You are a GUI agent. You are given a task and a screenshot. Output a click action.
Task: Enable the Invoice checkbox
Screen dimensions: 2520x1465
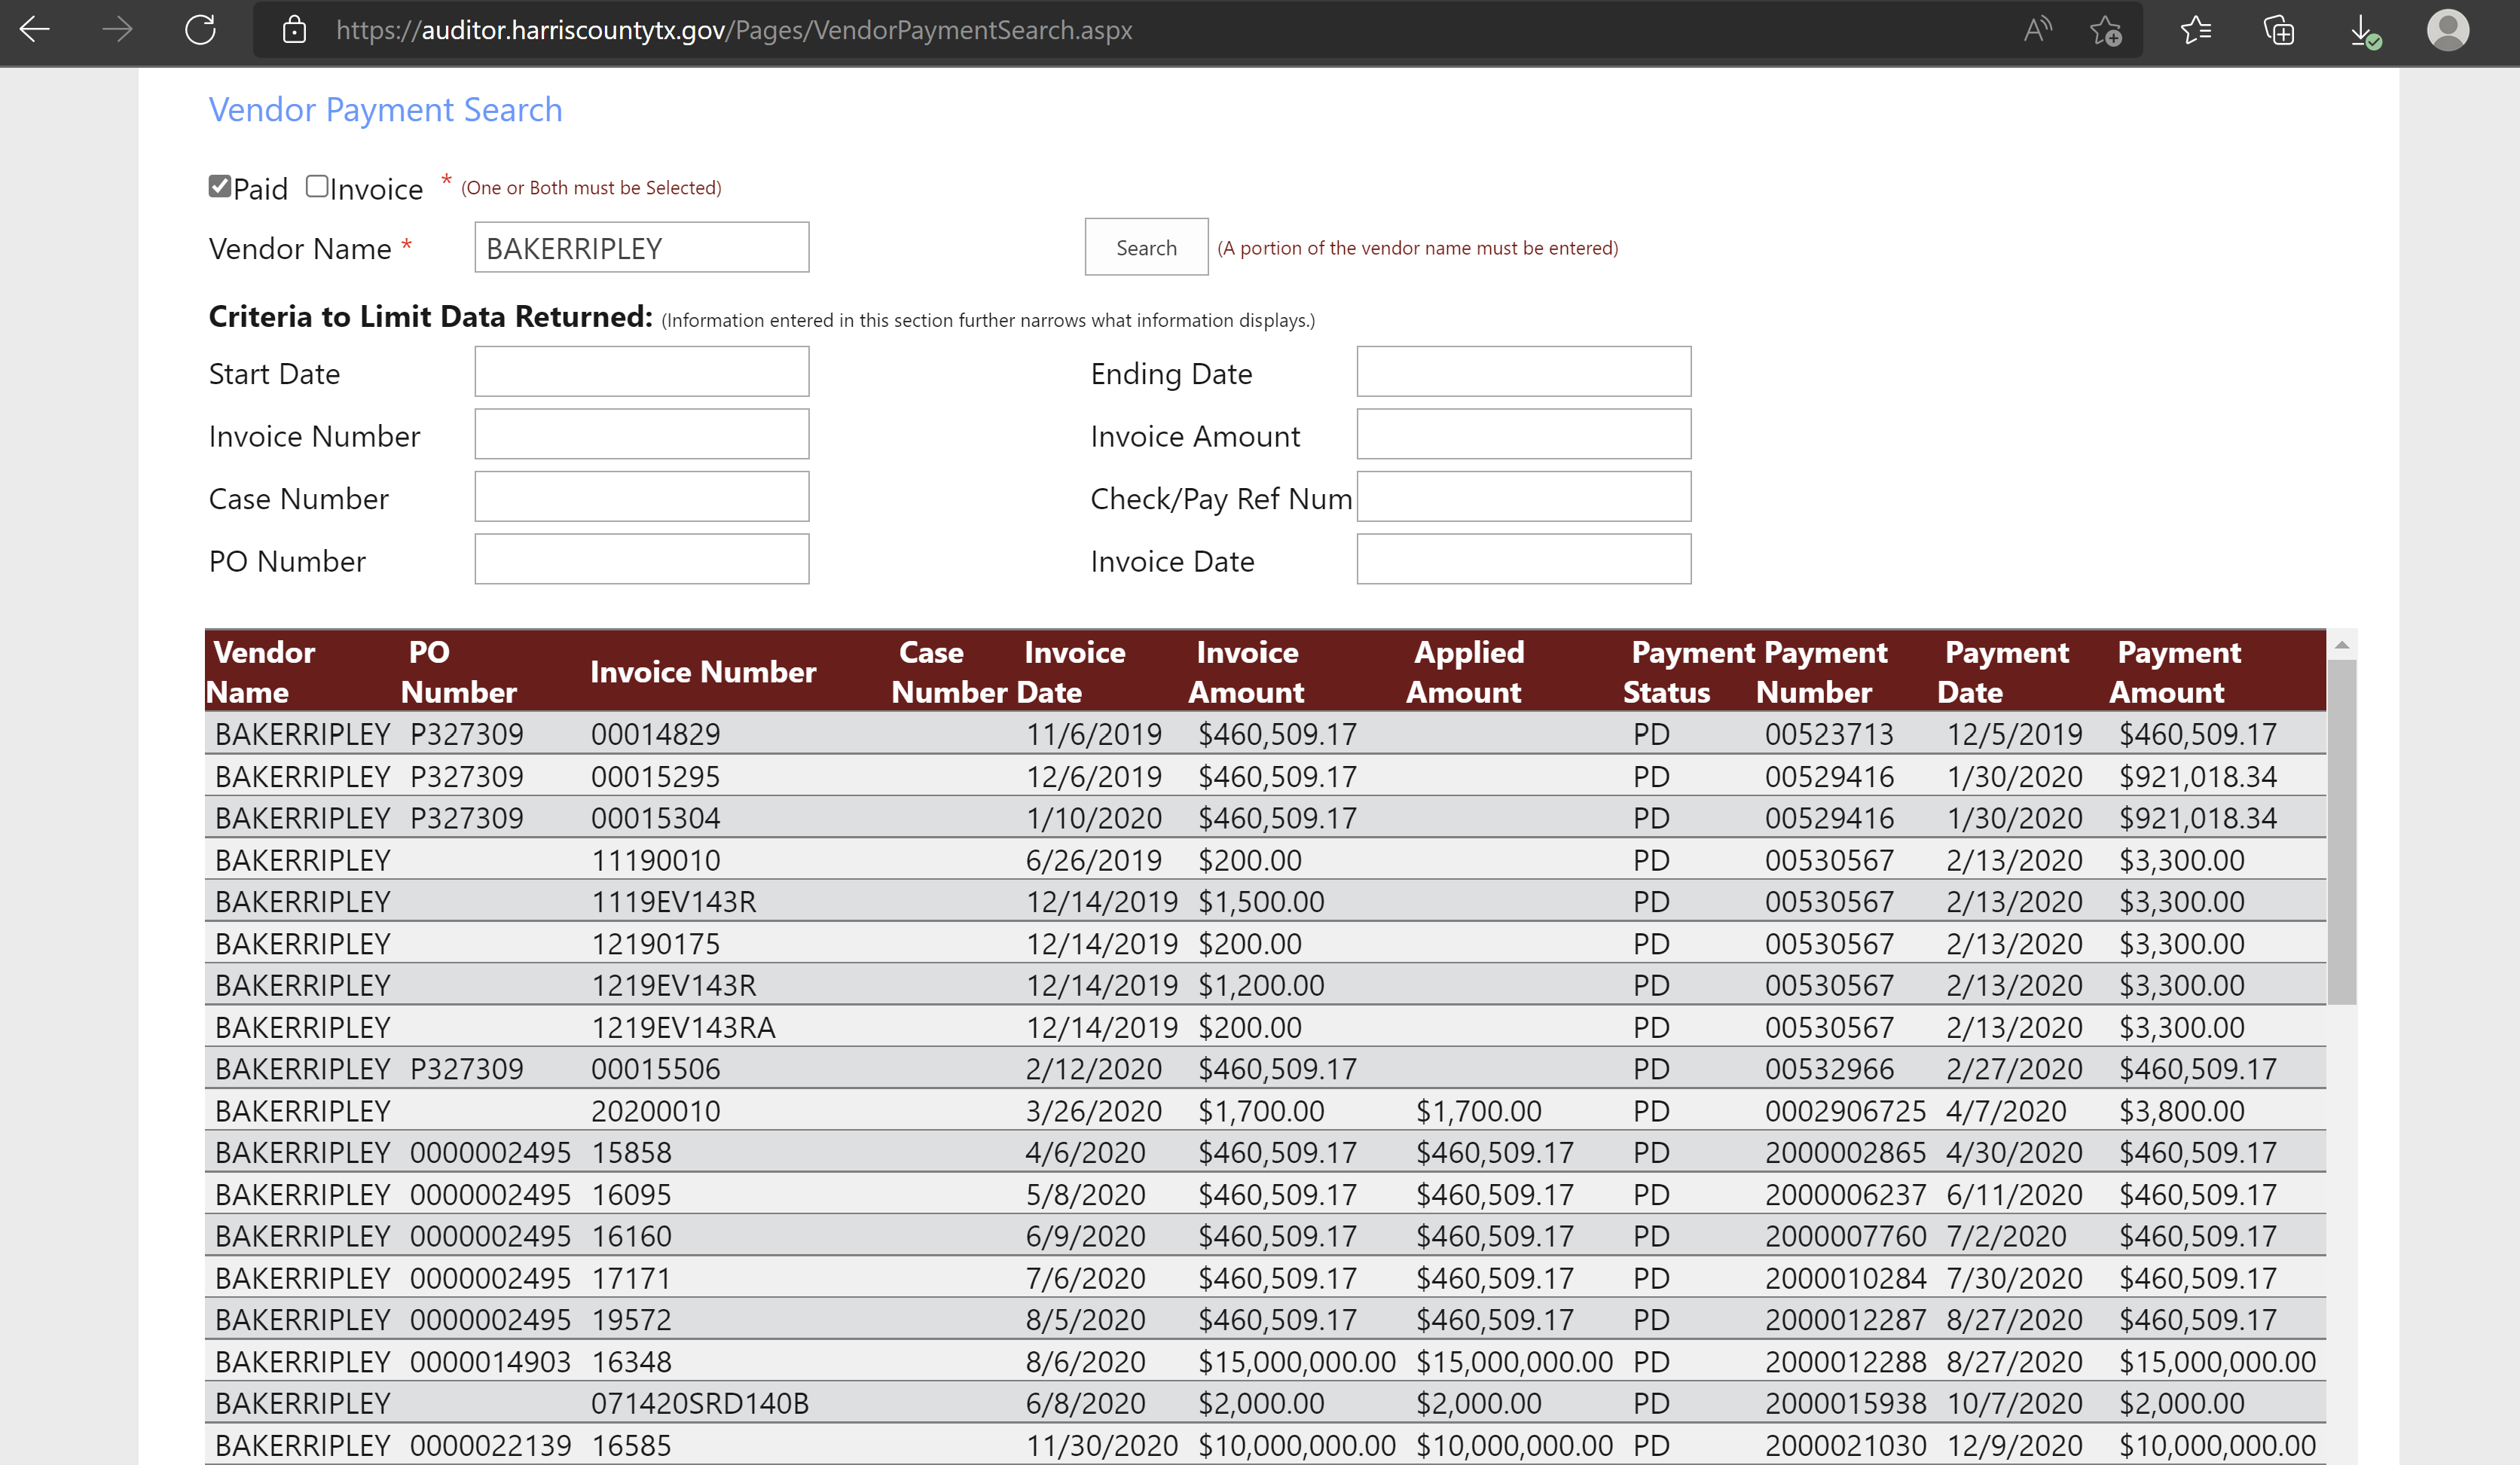click(317, 187)
